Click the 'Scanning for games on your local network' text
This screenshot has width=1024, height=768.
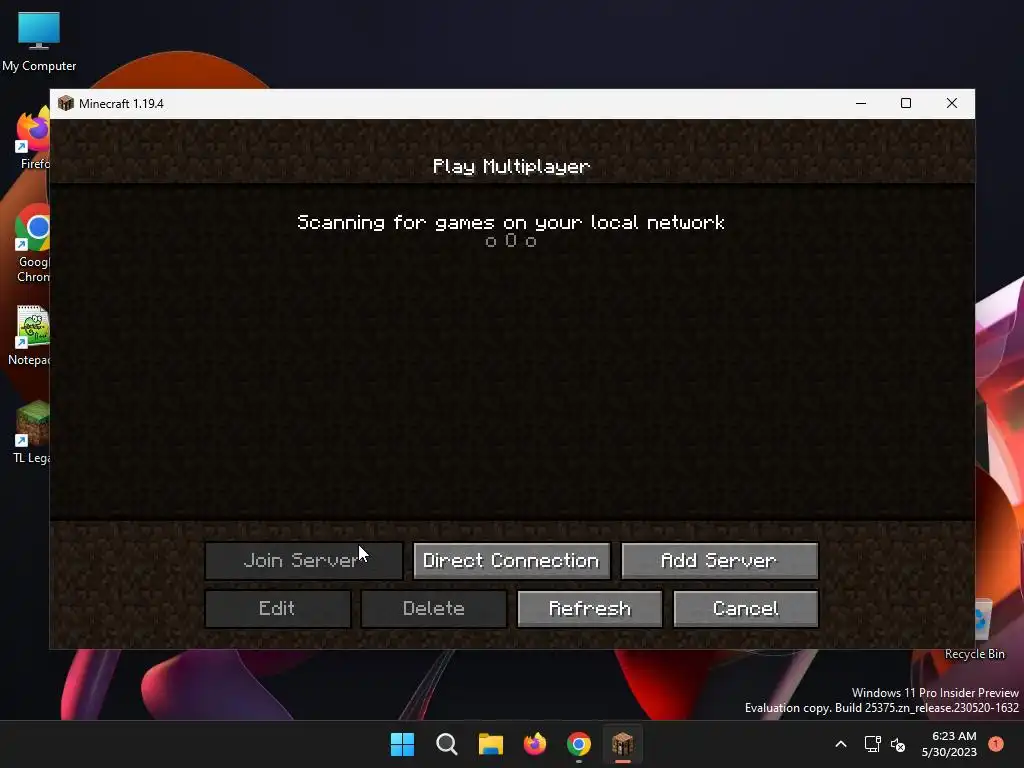click(511, 223)
